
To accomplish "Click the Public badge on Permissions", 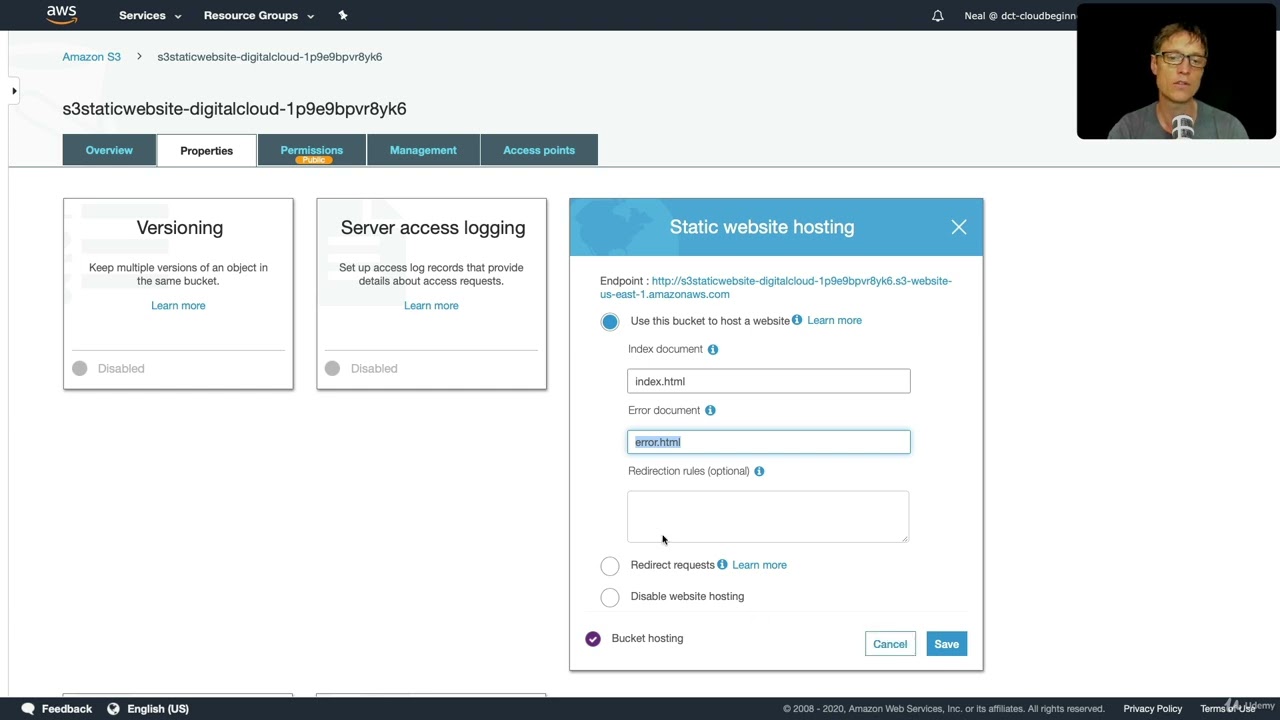I will pos(314,160).
